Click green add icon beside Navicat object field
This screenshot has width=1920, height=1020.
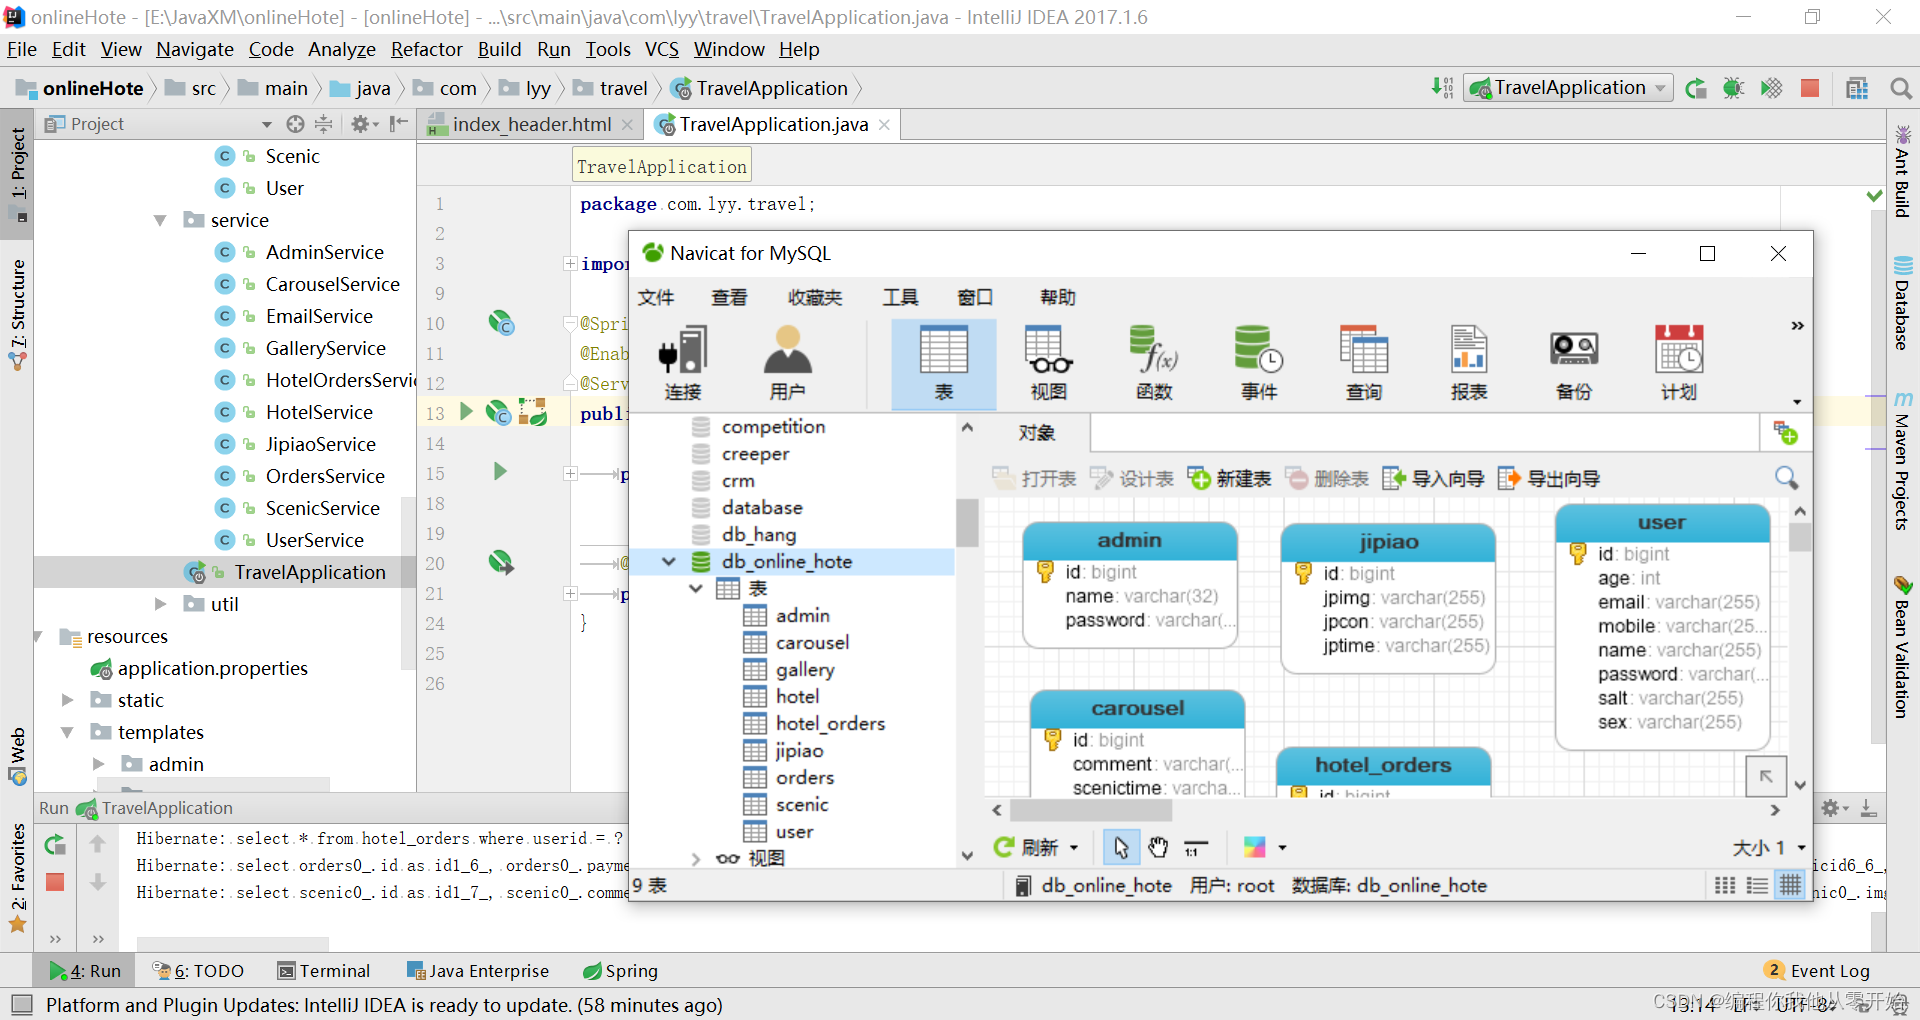click(1785, 433)
